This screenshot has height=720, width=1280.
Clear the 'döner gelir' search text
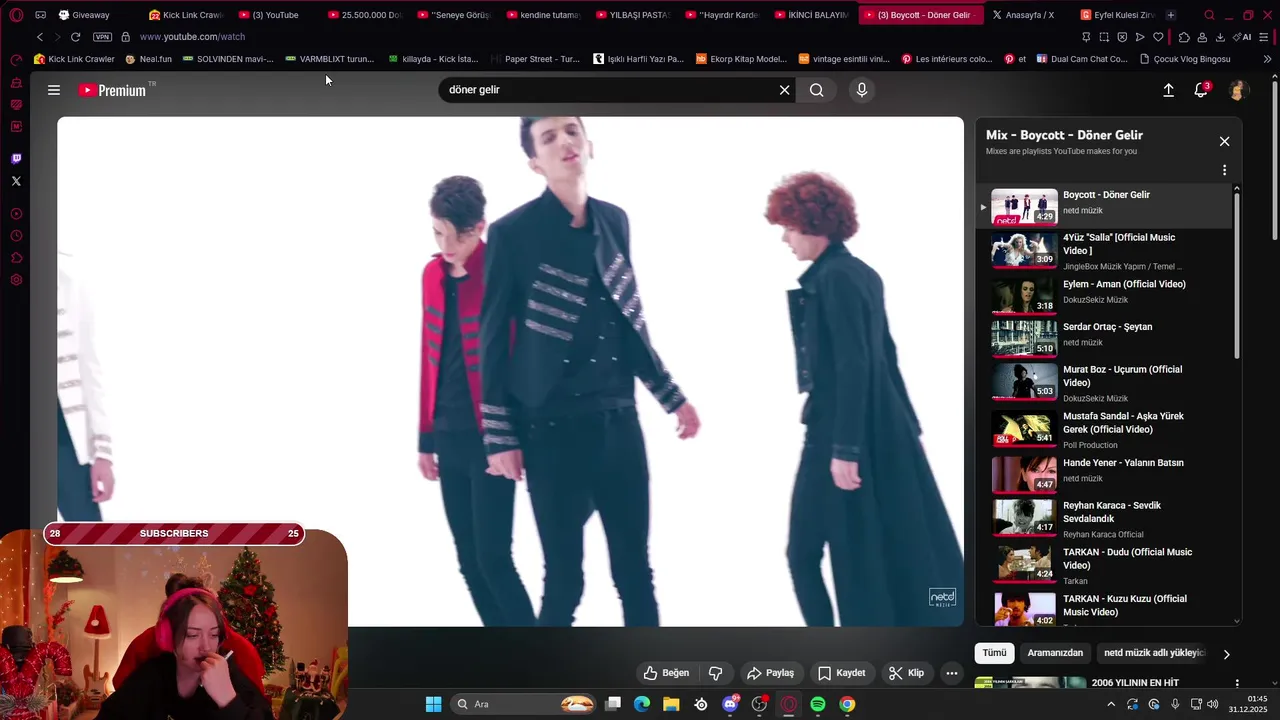coord(785,90)
